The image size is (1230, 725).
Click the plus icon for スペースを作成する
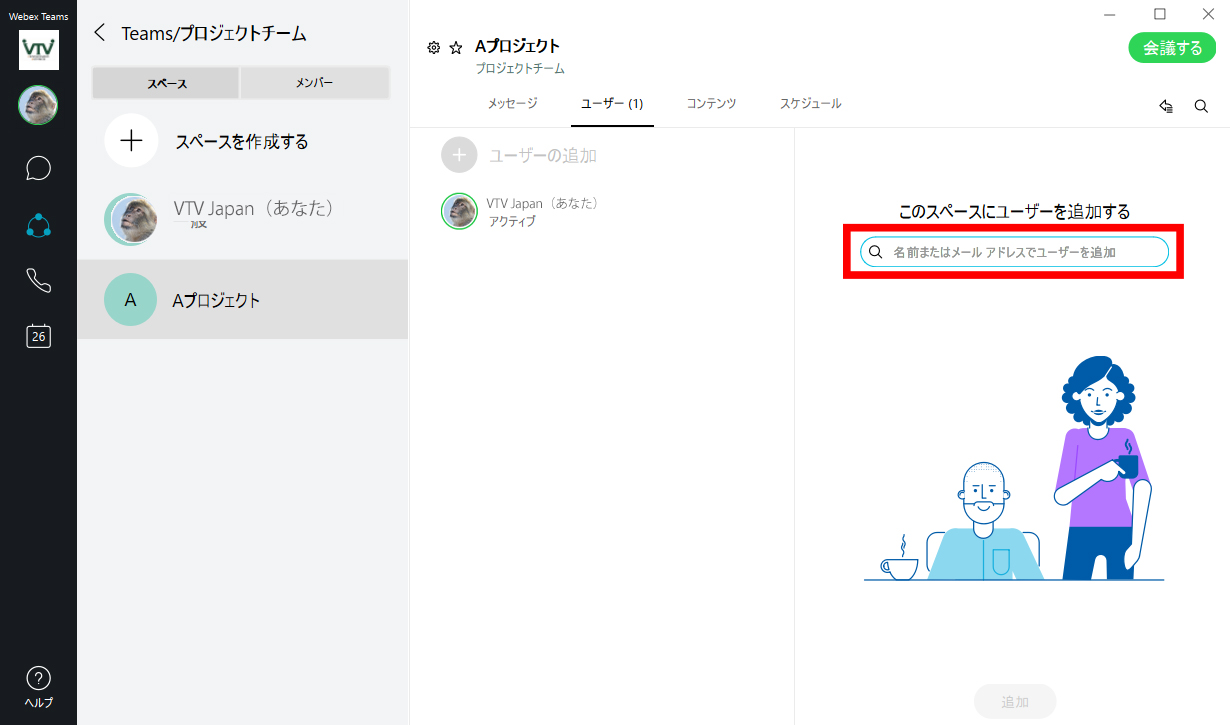131,140
